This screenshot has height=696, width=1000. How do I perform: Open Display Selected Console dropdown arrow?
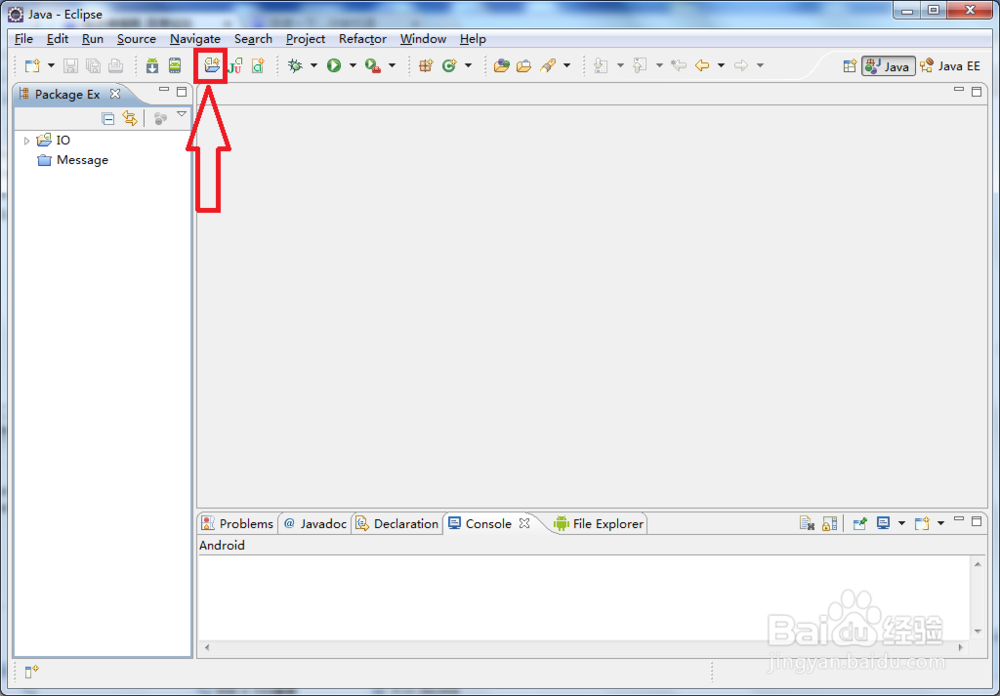coord(902,524)
